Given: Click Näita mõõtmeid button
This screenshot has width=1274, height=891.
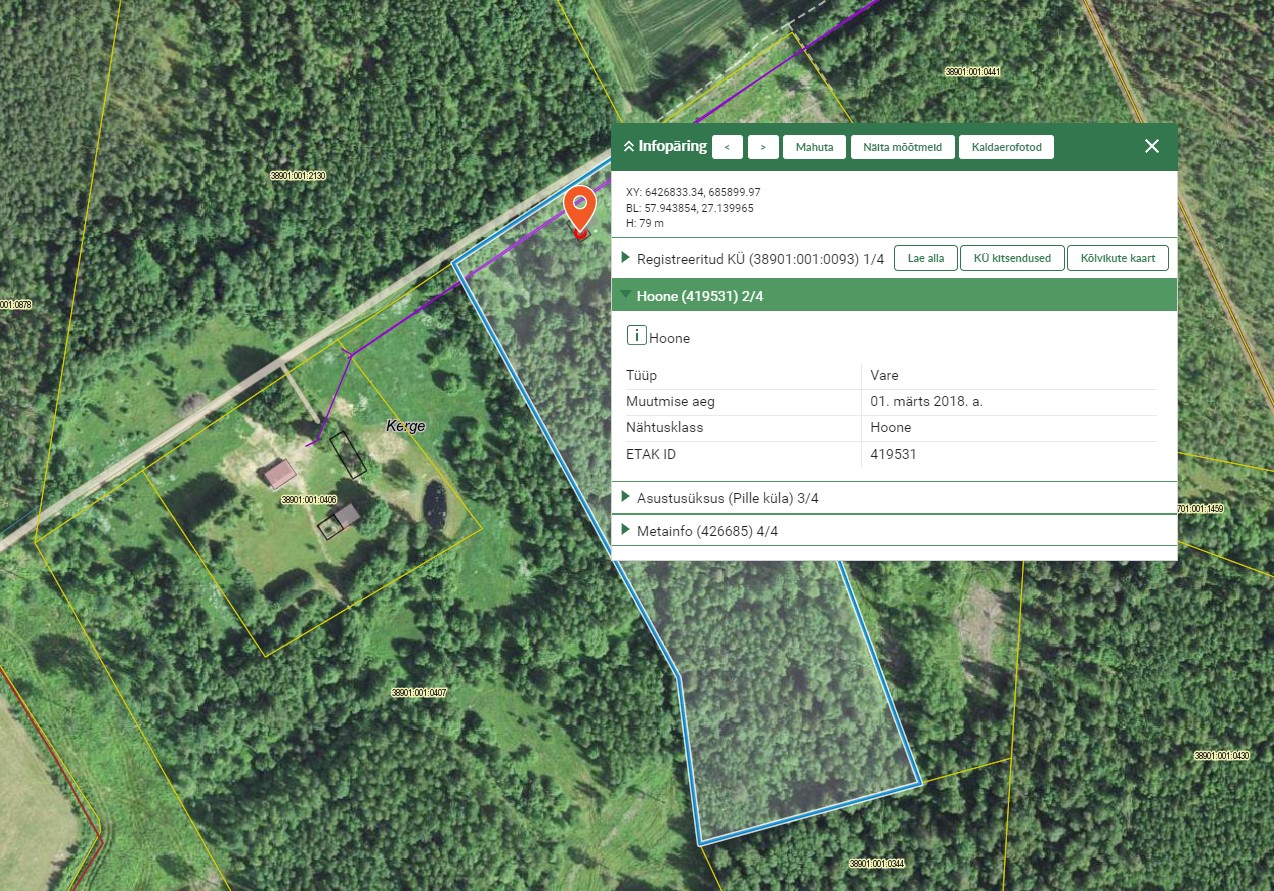Looking at the screenshot, I should coord(902,147).
